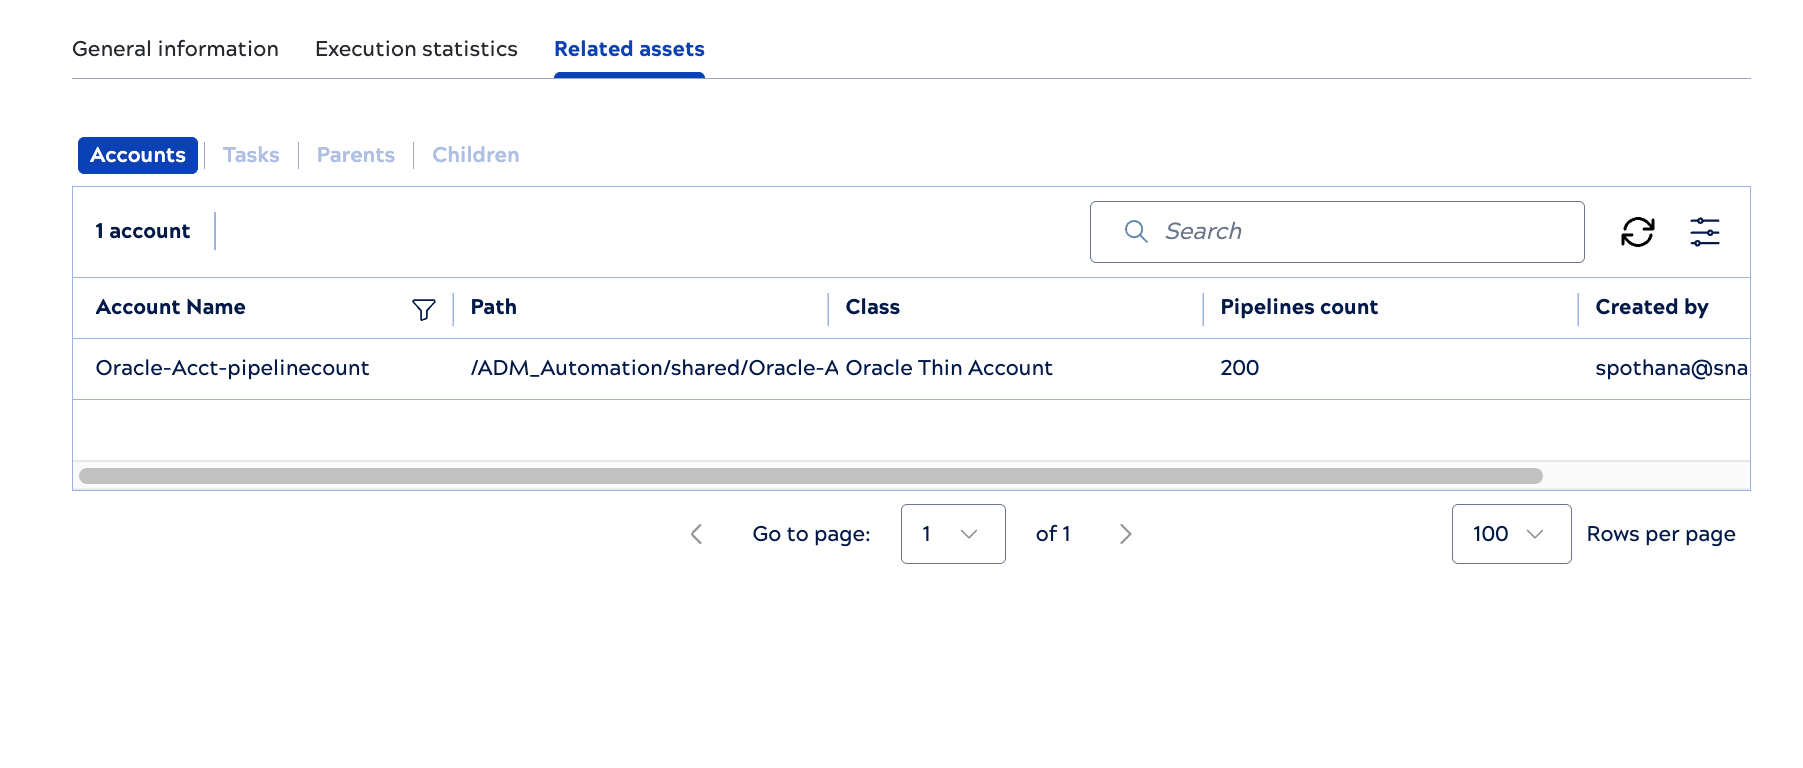Open the rows per page chevron
The image size is (1803, 768).
click(x=1534, y=534)
